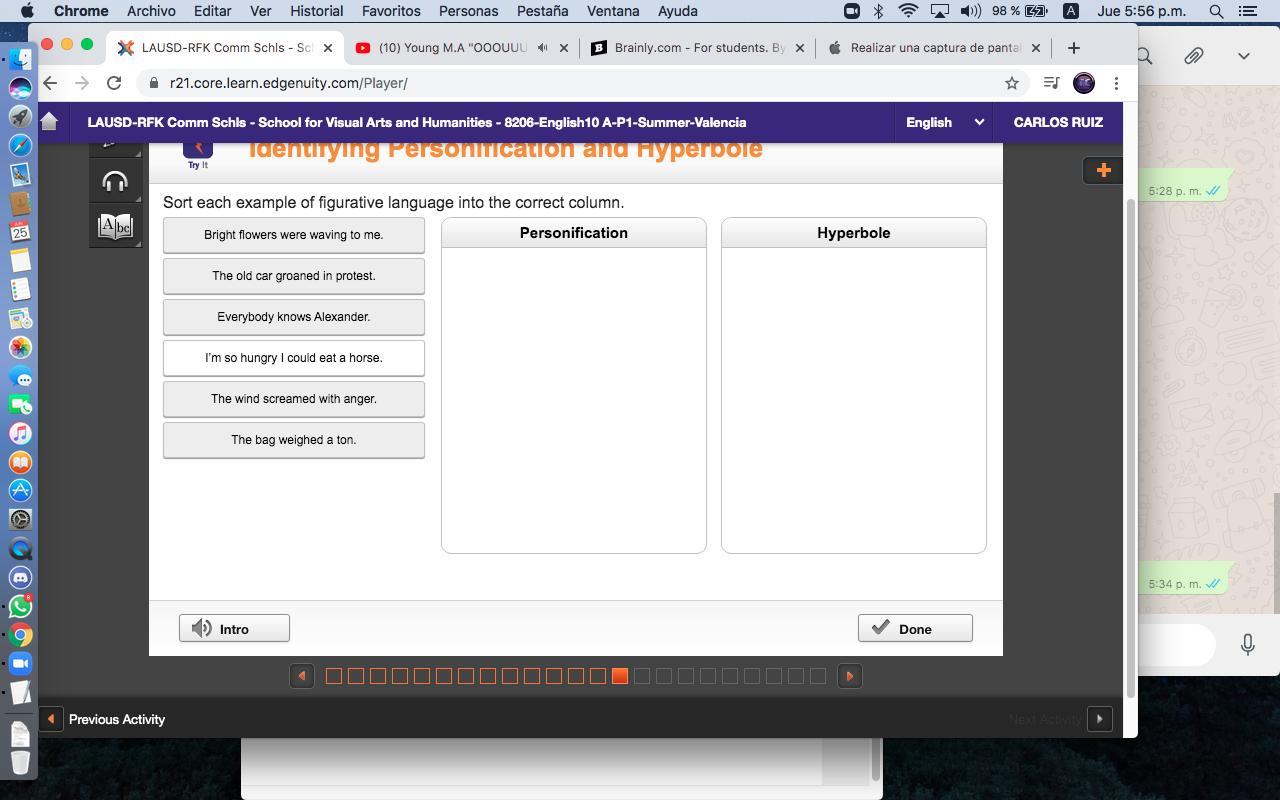Viewport: 1280px width, 800px height.
Task: Click Chrome back navigation arrow
Action: [x=50, y=83]
